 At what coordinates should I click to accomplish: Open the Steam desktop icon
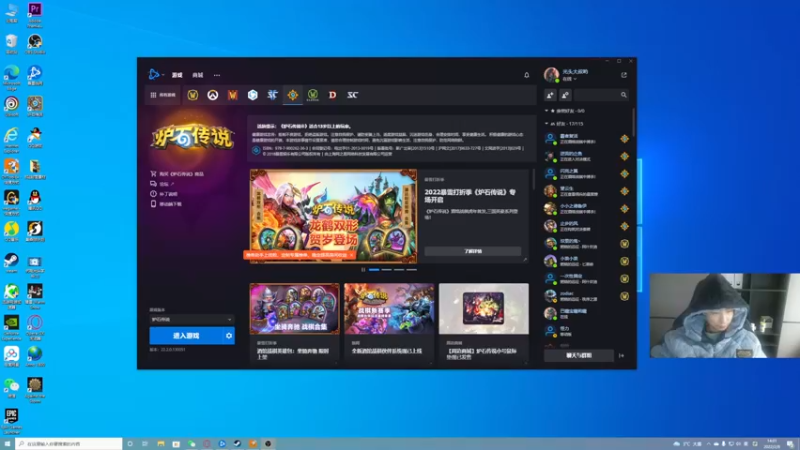[11, 263]
